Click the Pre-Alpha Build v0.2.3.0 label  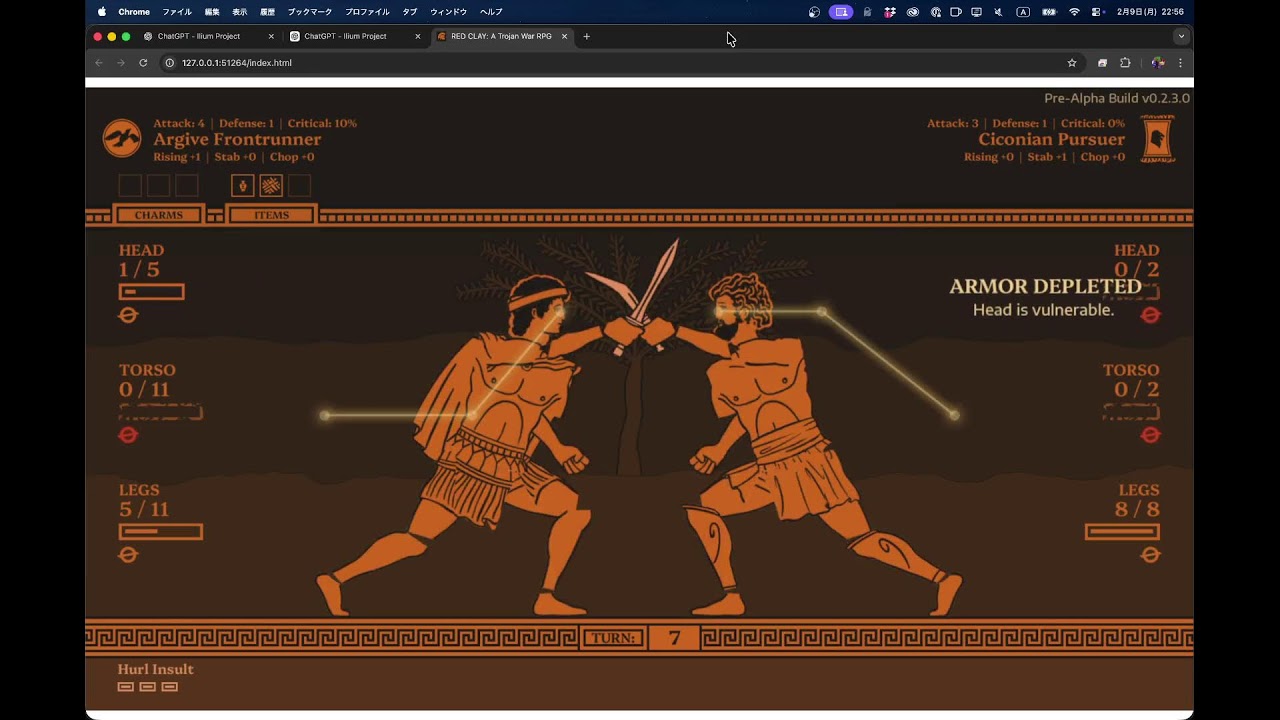point(1117,98)
